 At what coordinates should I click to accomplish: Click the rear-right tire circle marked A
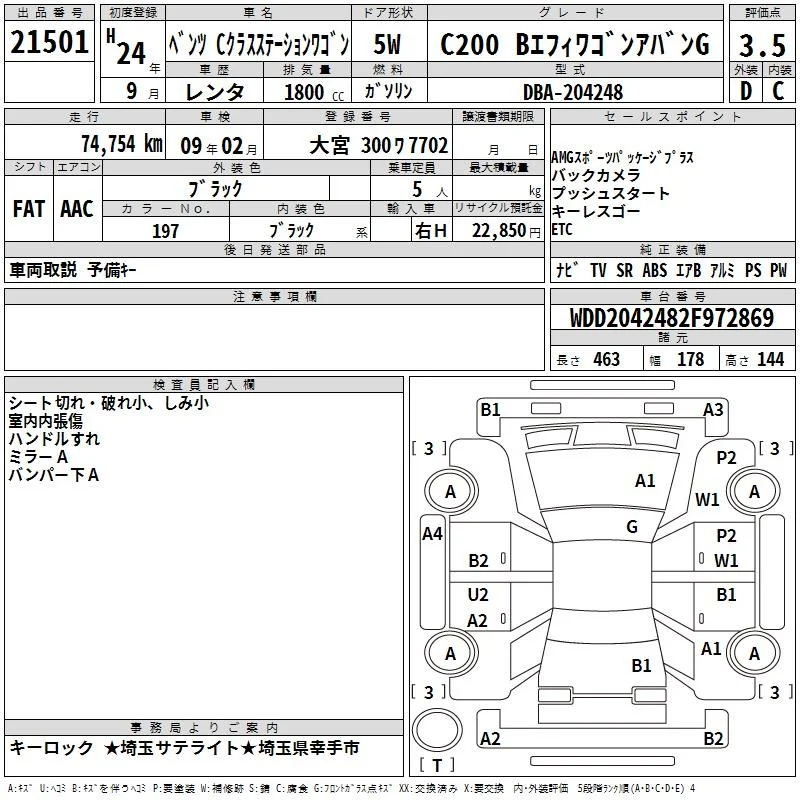[754, 654]
